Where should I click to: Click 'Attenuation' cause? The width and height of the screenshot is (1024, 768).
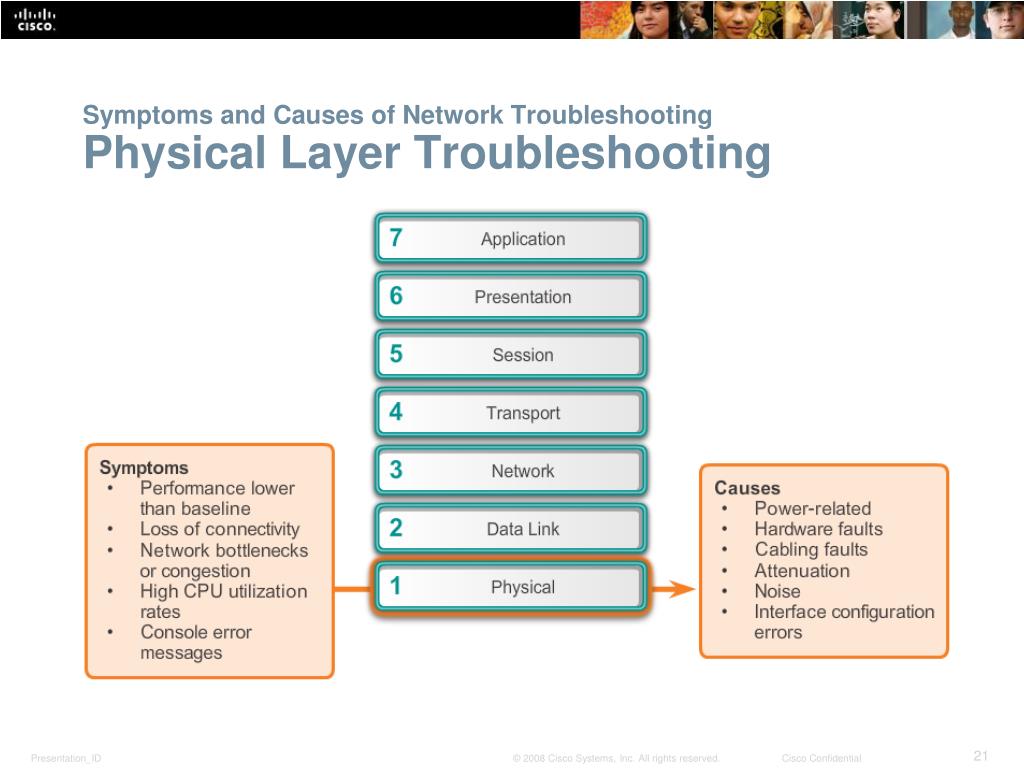coord(802,571)
